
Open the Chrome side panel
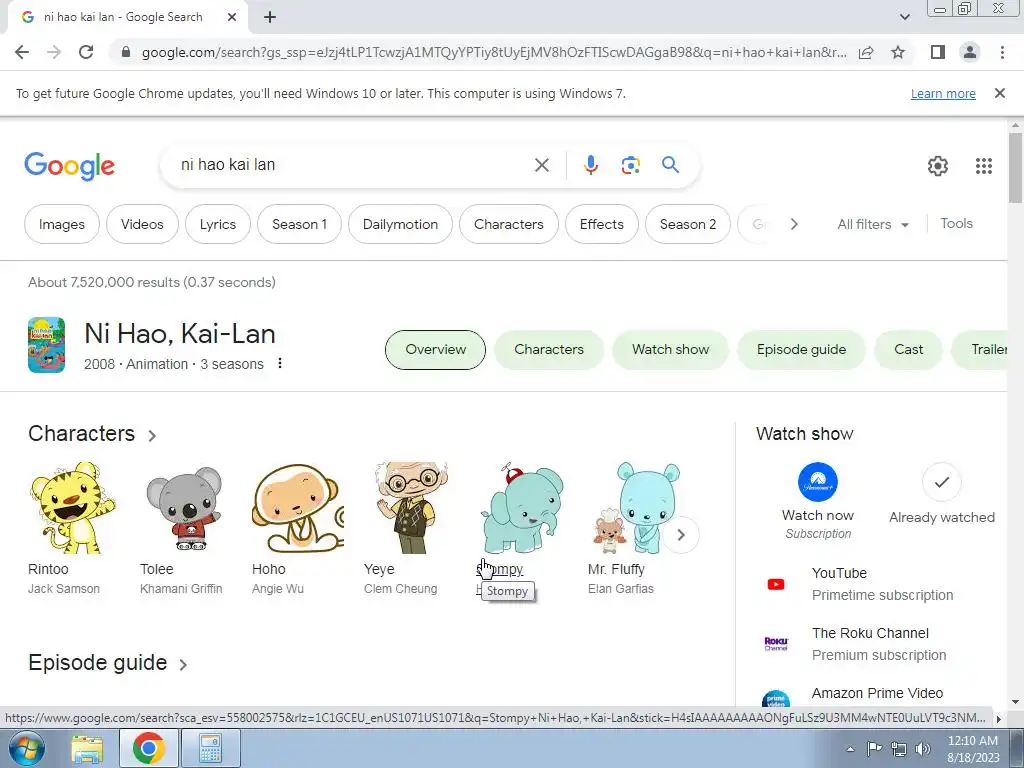938,52
